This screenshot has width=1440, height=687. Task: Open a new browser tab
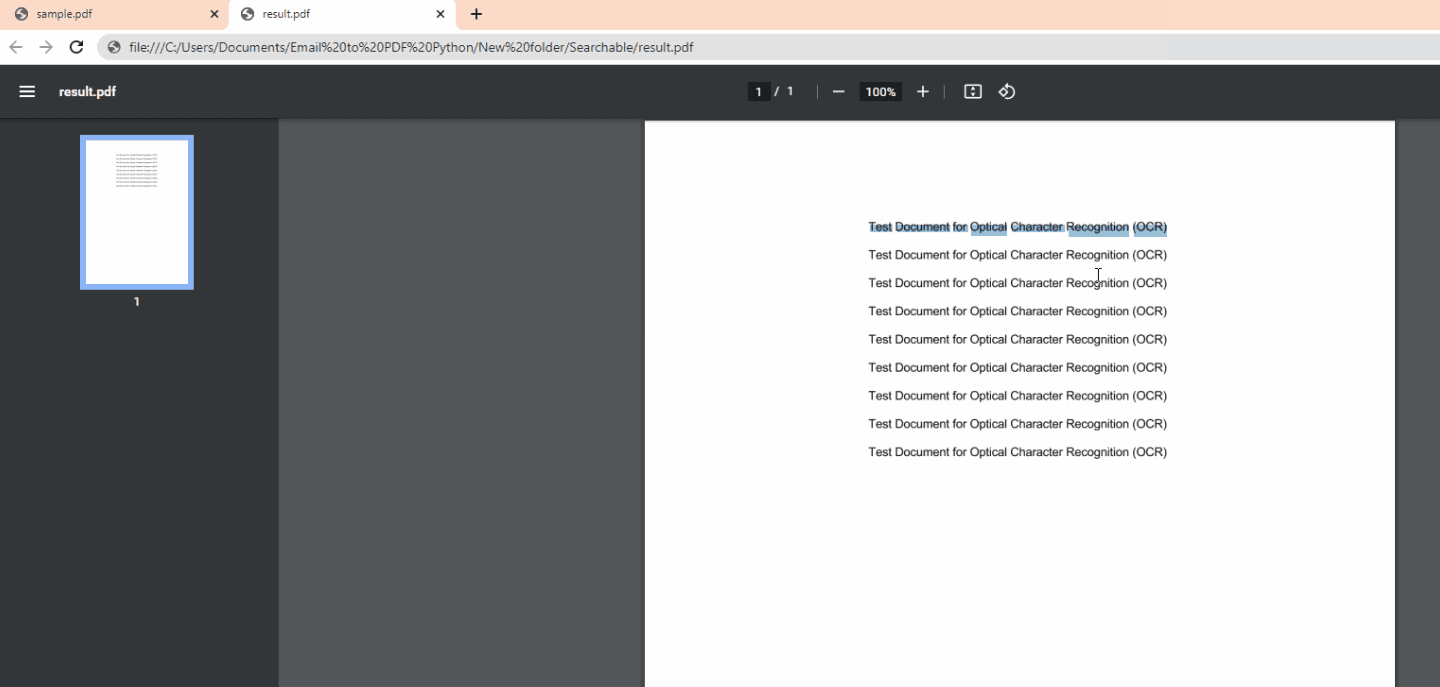475,14
